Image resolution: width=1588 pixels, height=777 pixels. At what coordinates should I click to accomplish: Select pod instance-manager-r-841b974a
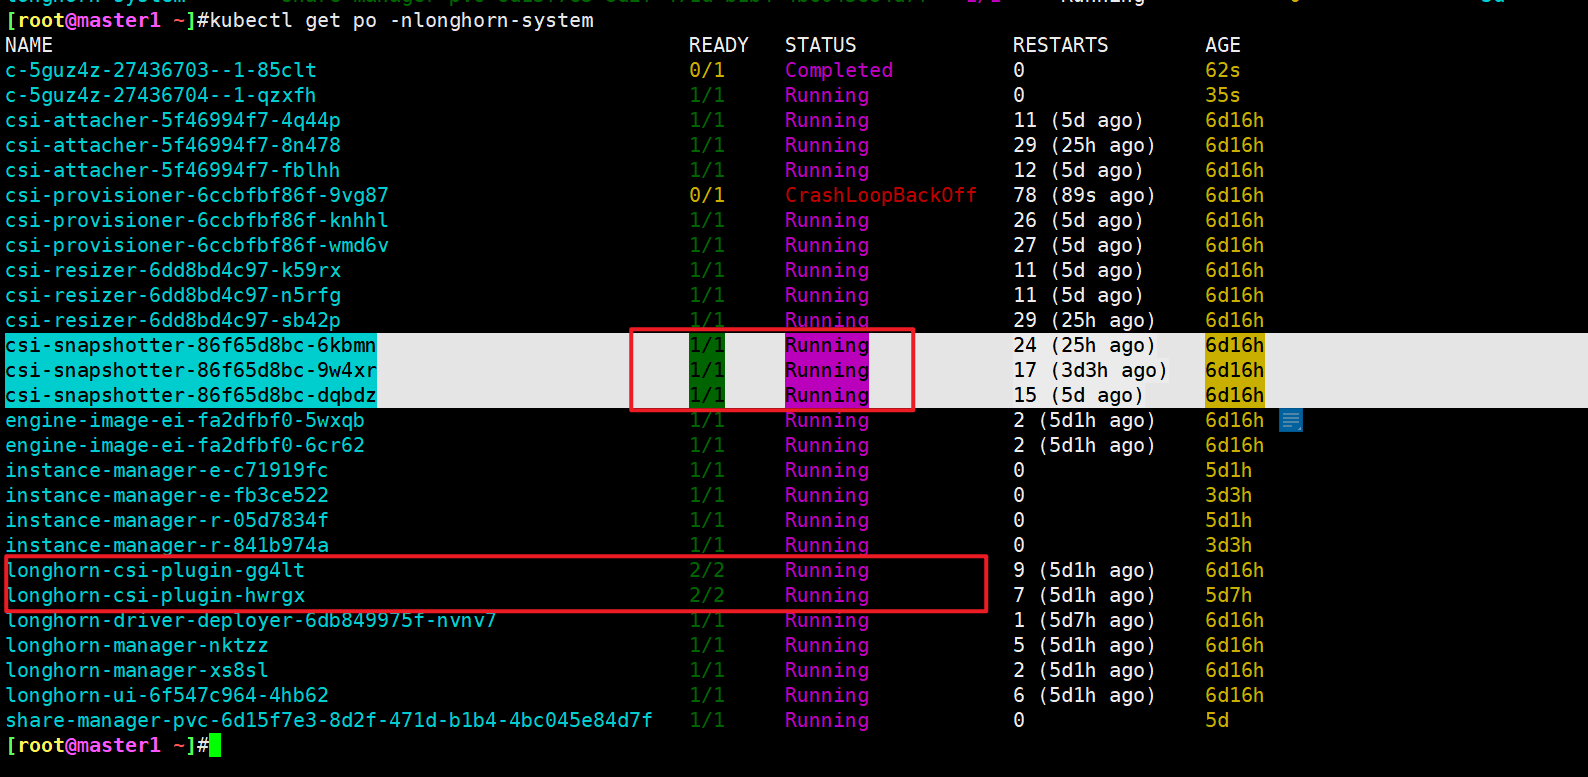point(167,545)
